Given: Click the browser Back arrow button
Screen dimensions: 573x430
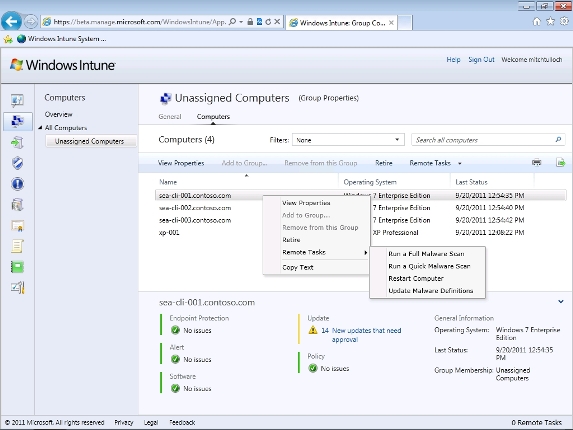Looking at the screenshot, I should pyautogui.click(x=11, y=22).
